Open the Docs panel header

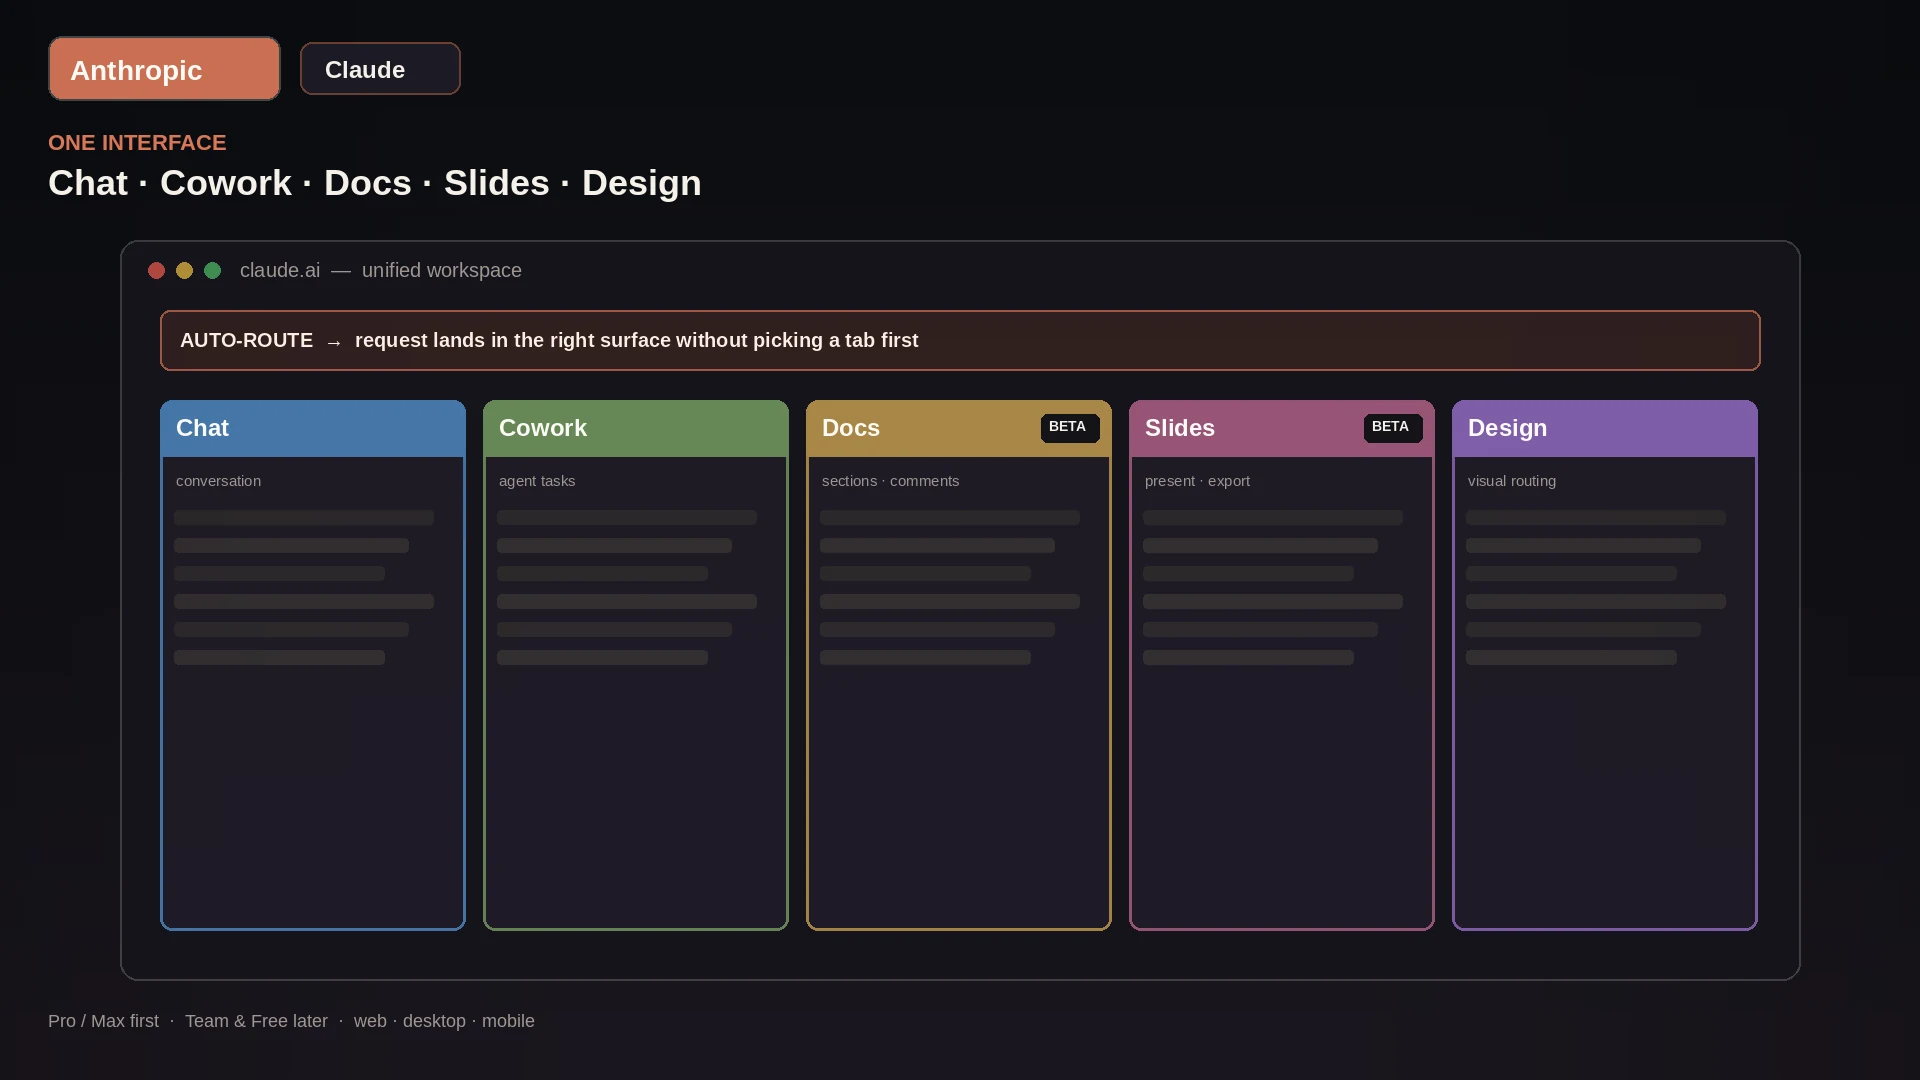click(x=959, y=429)
